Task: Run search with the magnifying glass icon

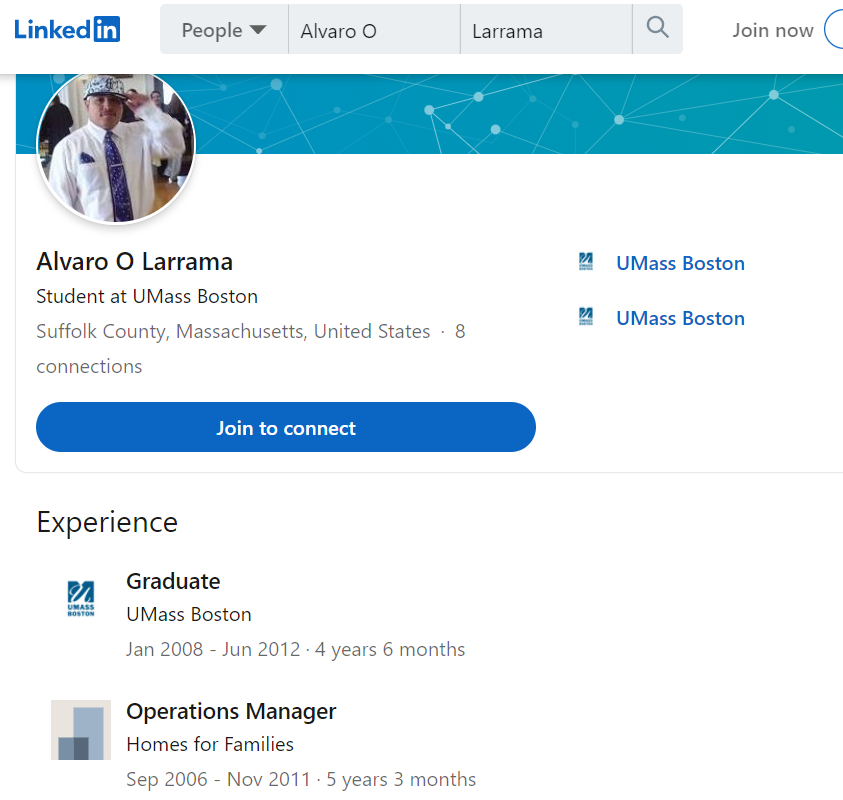Action: [658, 27]
